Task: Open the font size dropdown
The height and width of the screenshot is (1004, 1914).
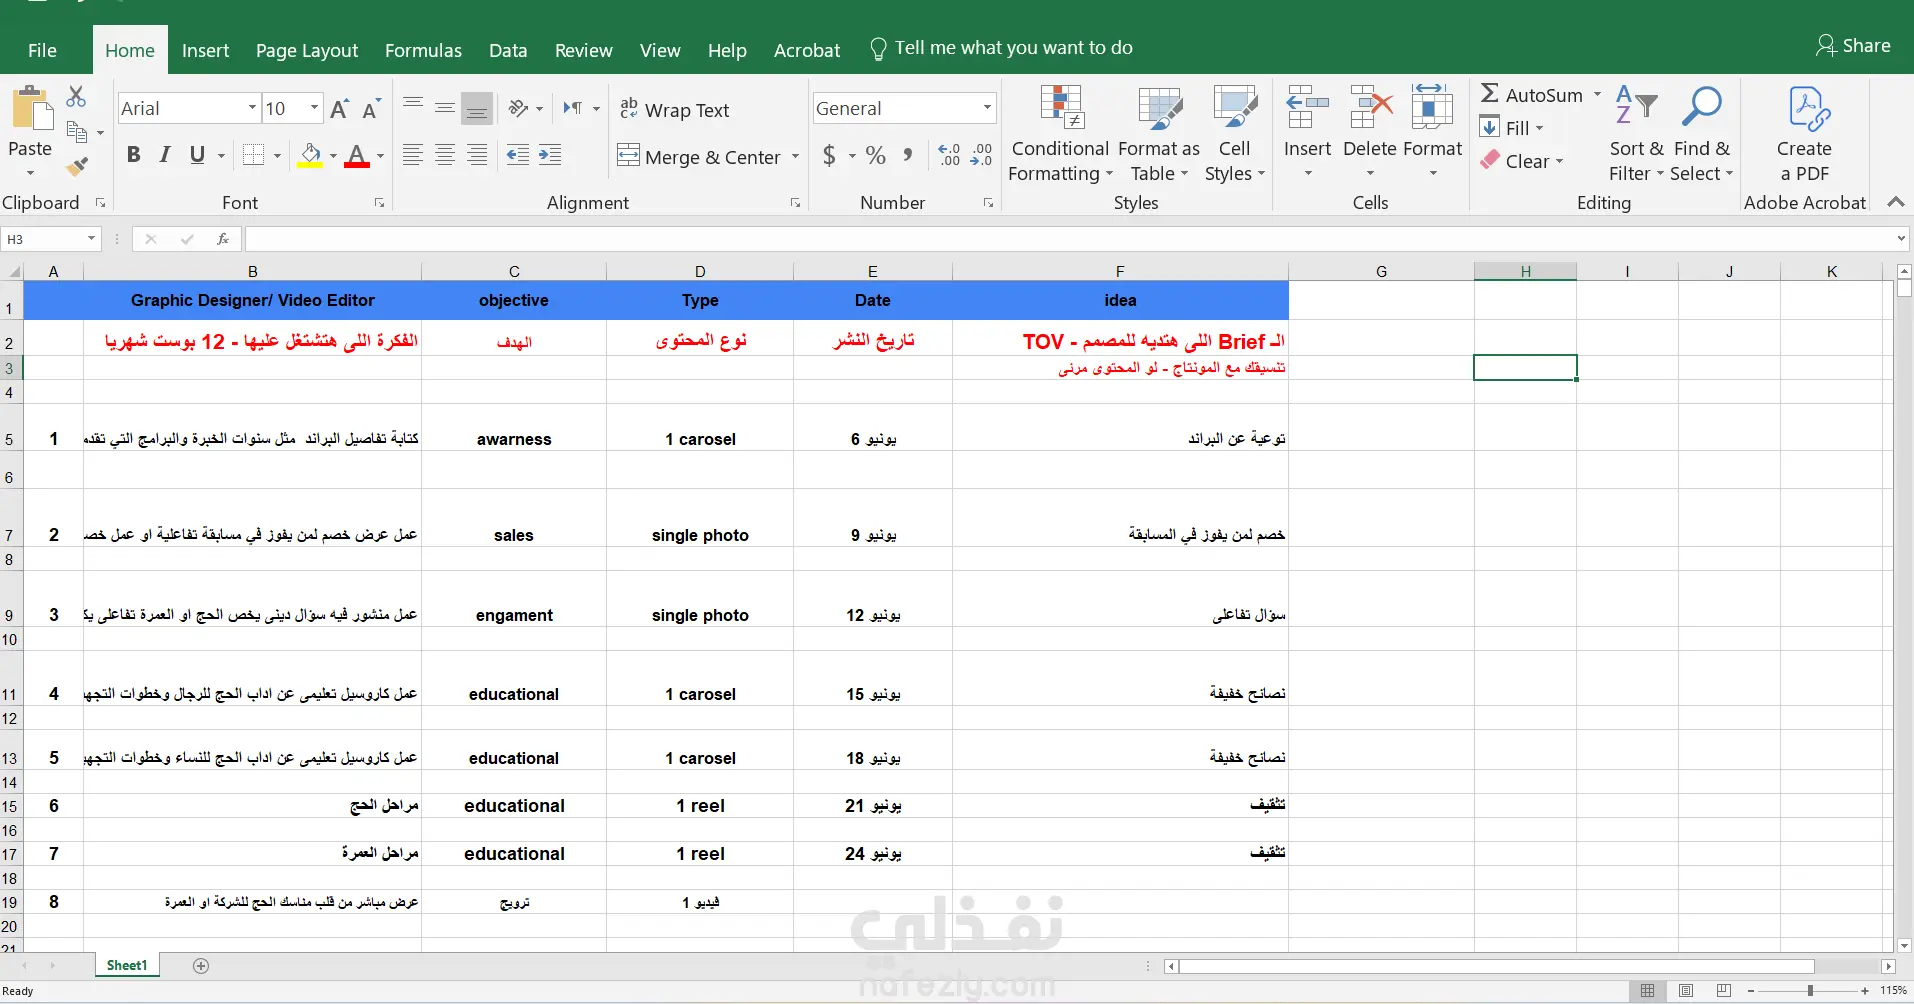Action: click(x=315, y=108)
